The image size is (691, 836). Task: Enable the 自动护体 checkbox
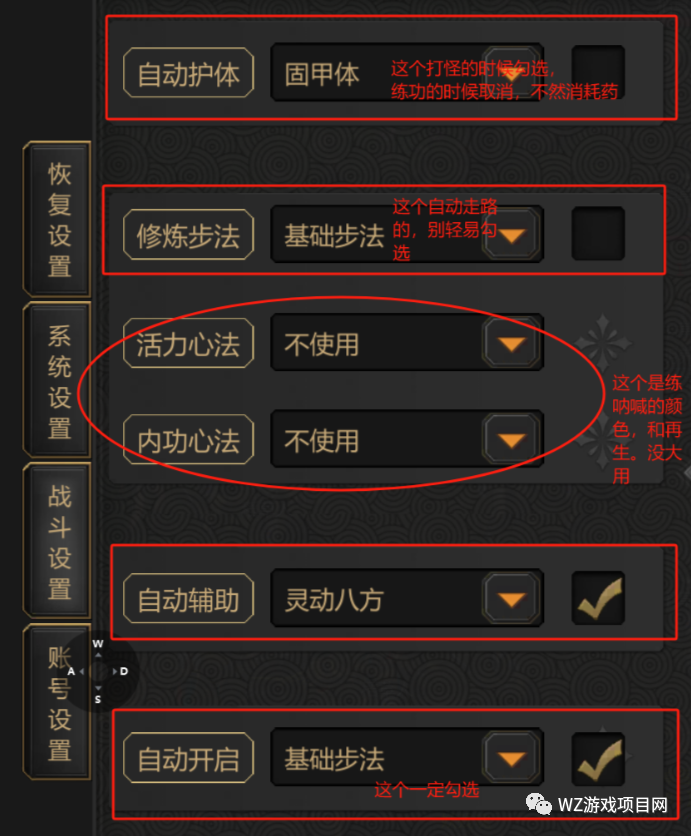[x=598, y=72]
